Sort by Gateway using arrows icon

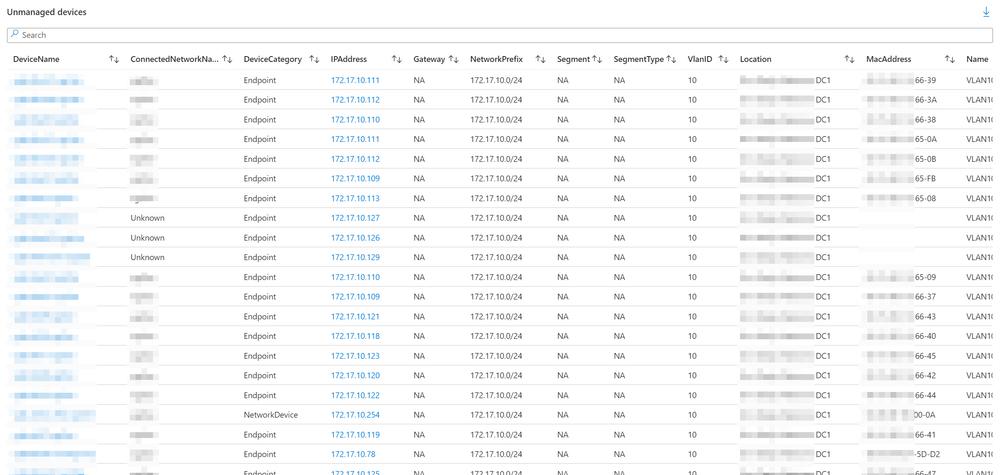[x=454, y=59]
